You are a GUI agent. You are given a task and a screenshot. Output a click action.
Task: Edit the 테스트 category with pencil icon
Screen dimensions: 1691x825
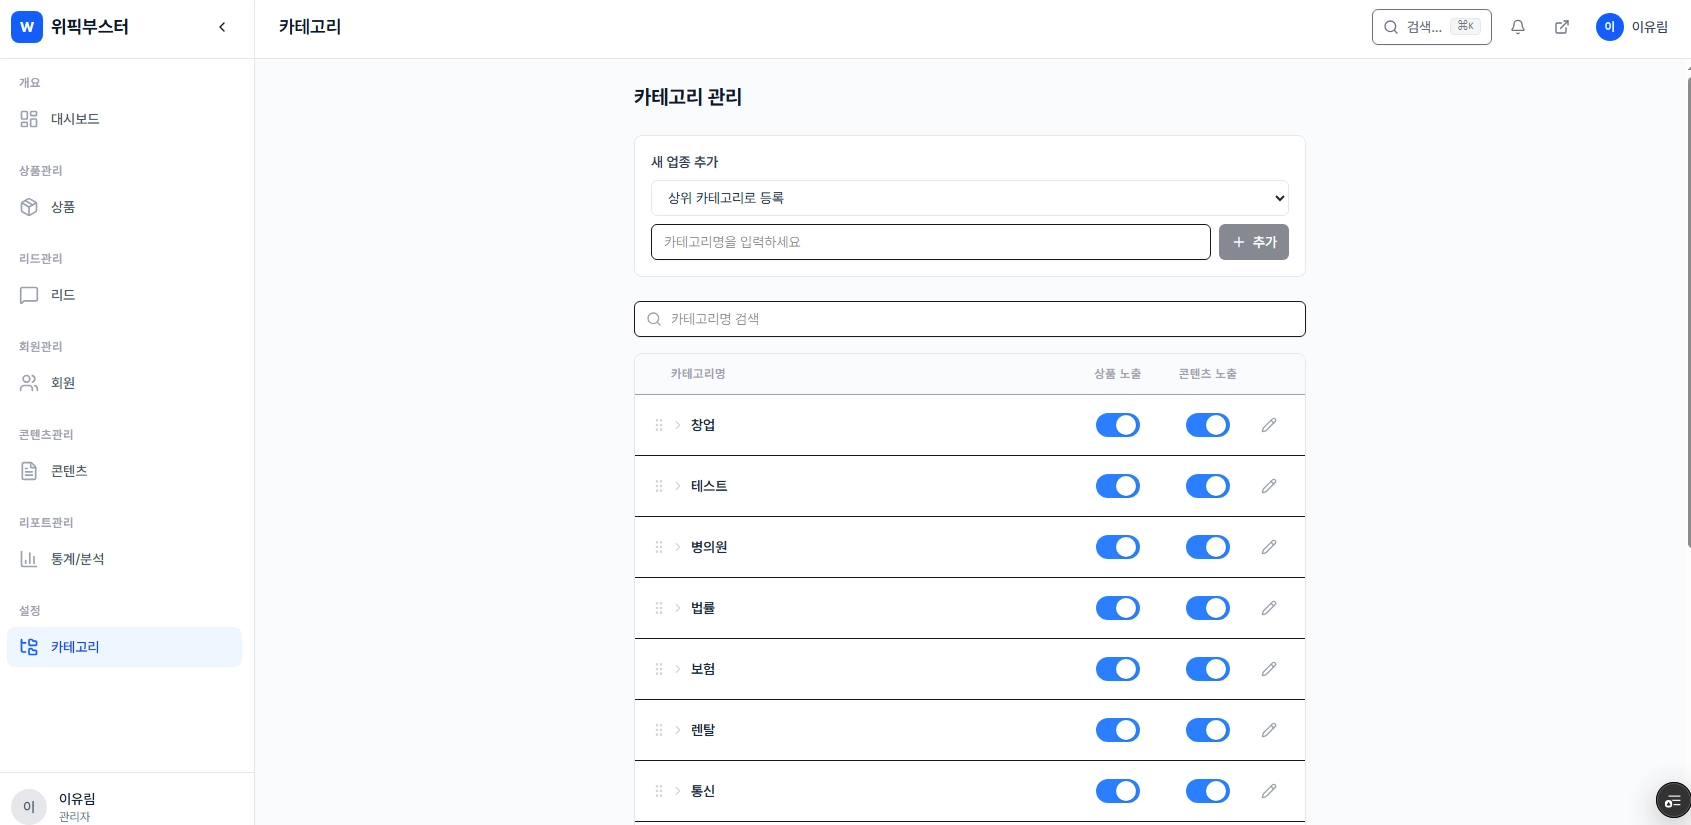coord(1269,486)
